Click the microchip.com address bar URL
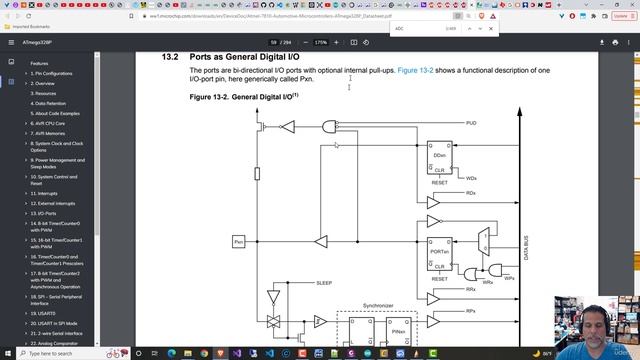This screenshot has width=640, height=360. (x=271, y=16)
